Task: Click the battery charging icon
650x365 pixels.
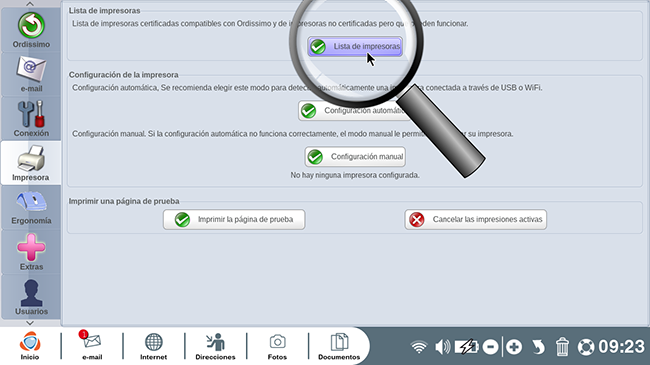Action: 466,347
